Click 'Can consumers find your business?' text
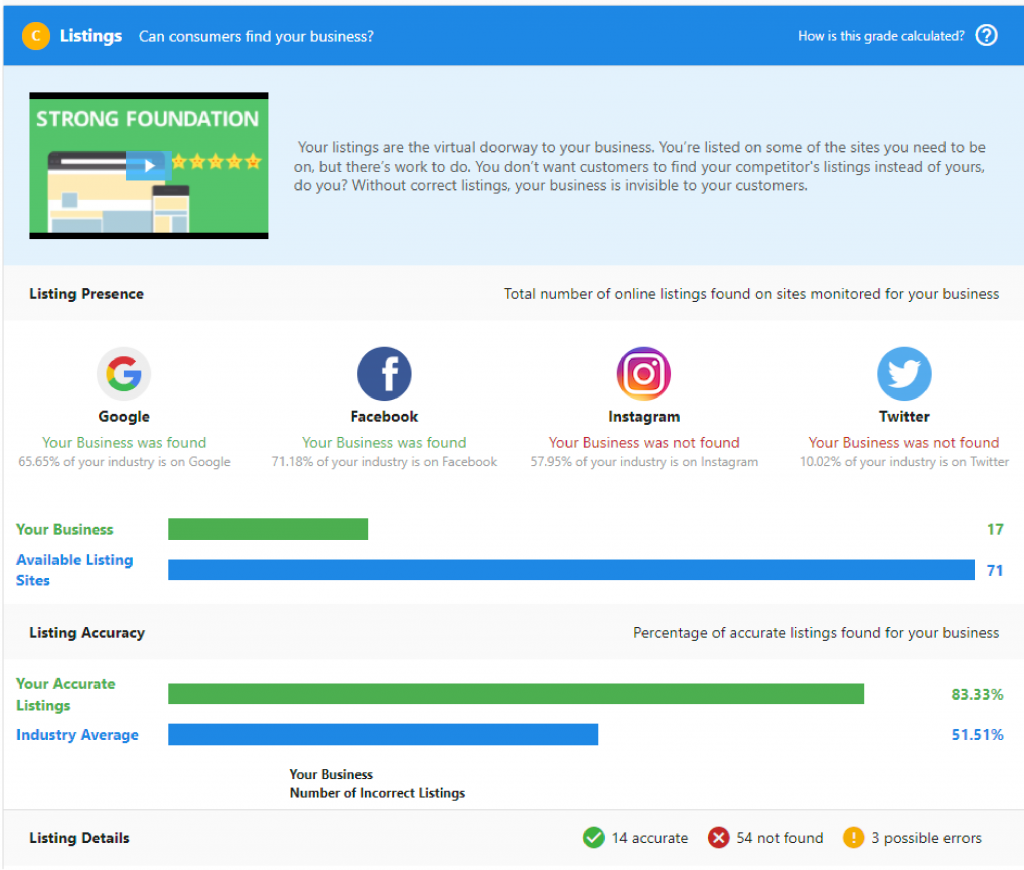 [x=256, y=37]
